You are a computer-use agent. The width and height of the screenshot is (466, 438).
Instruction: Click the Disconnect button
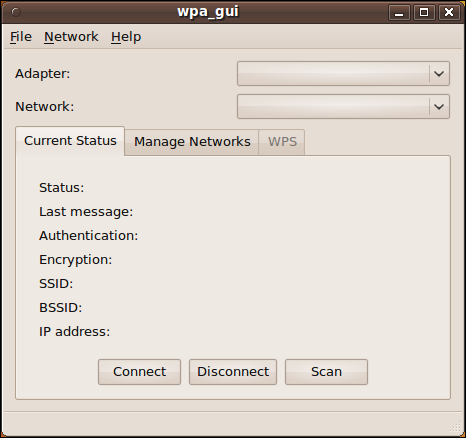point(233,372)
